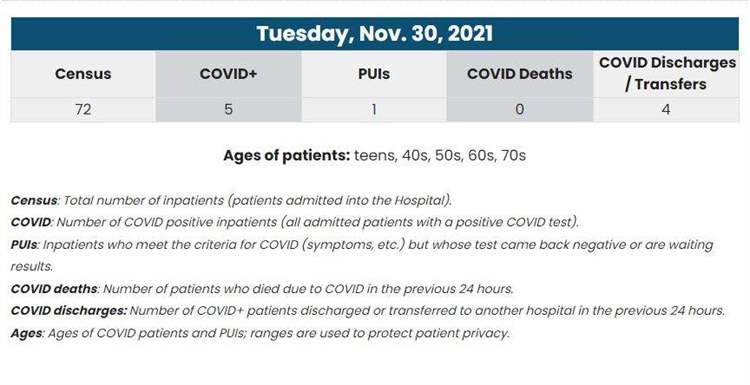Click the Ages of patients label
Screen dimensions: 750x385
coord(287,156)
